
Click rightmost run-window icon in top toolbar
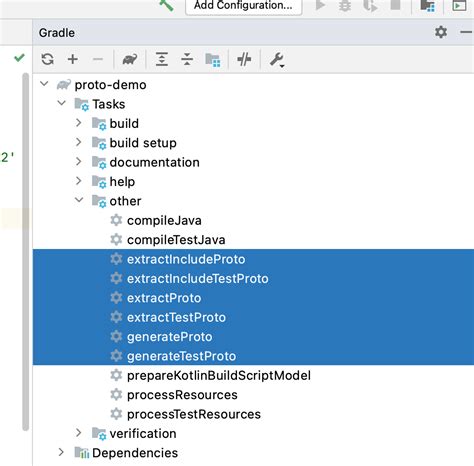(x=459, y=5)
